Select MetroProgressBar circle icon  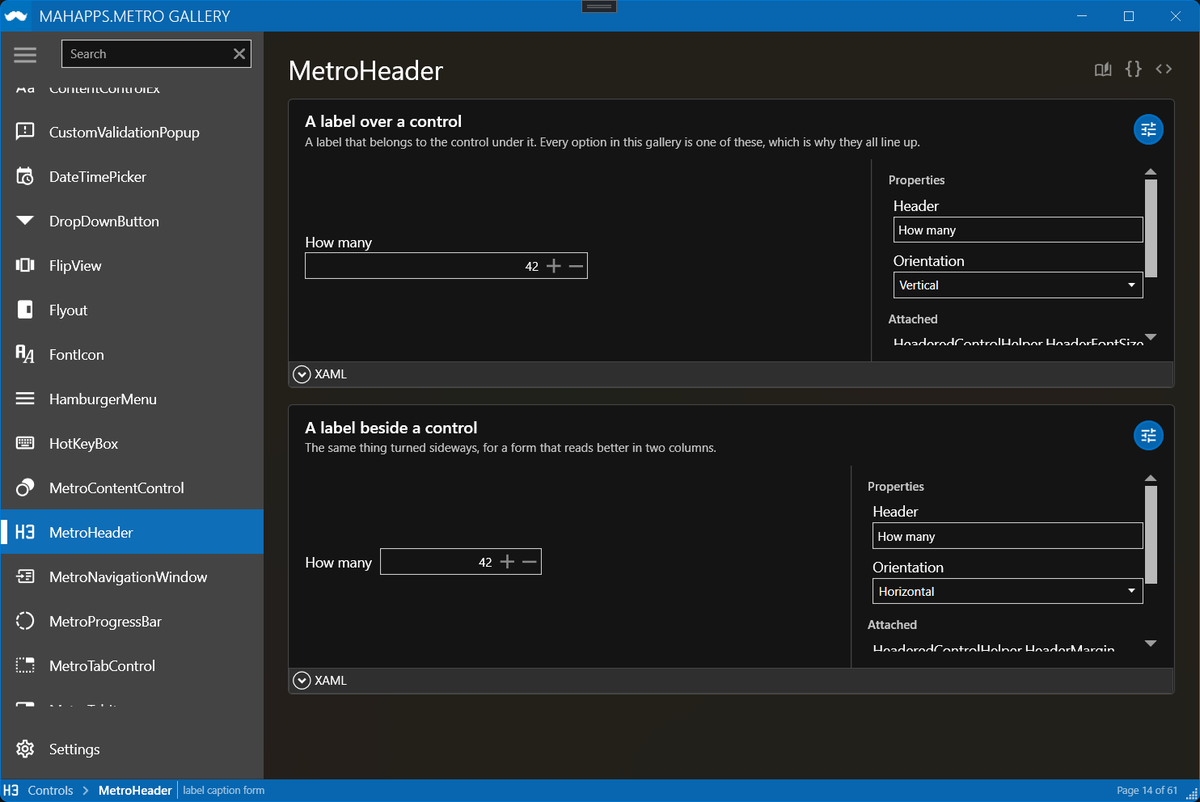[x=26, y=621]
